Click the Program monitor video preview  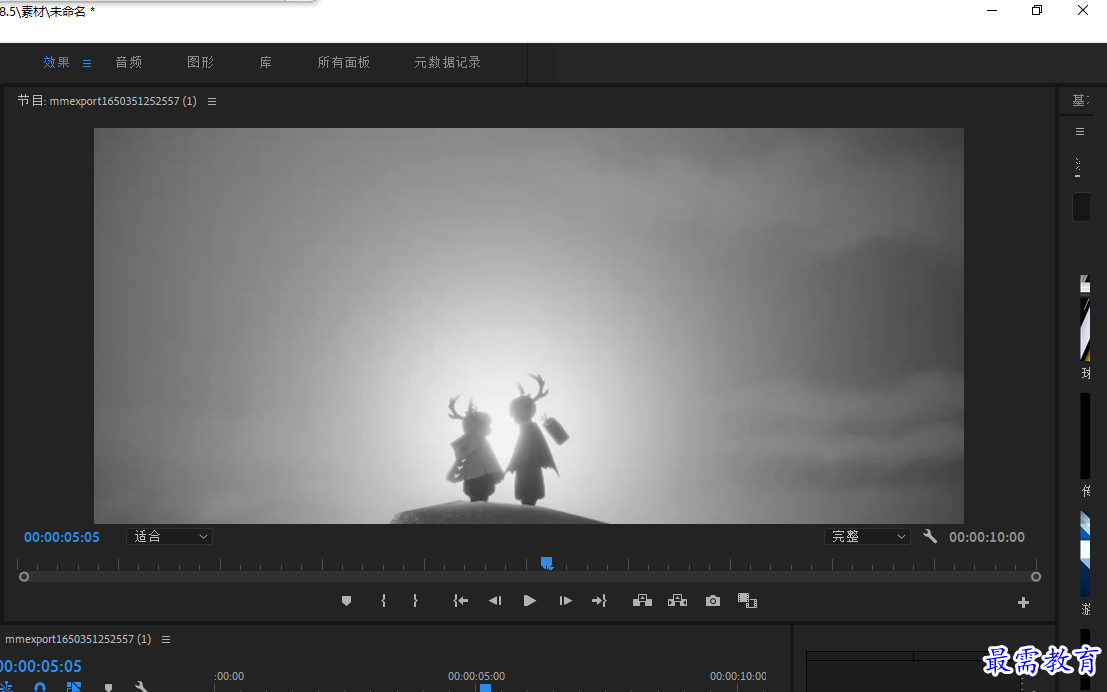[x=529, y=326]
